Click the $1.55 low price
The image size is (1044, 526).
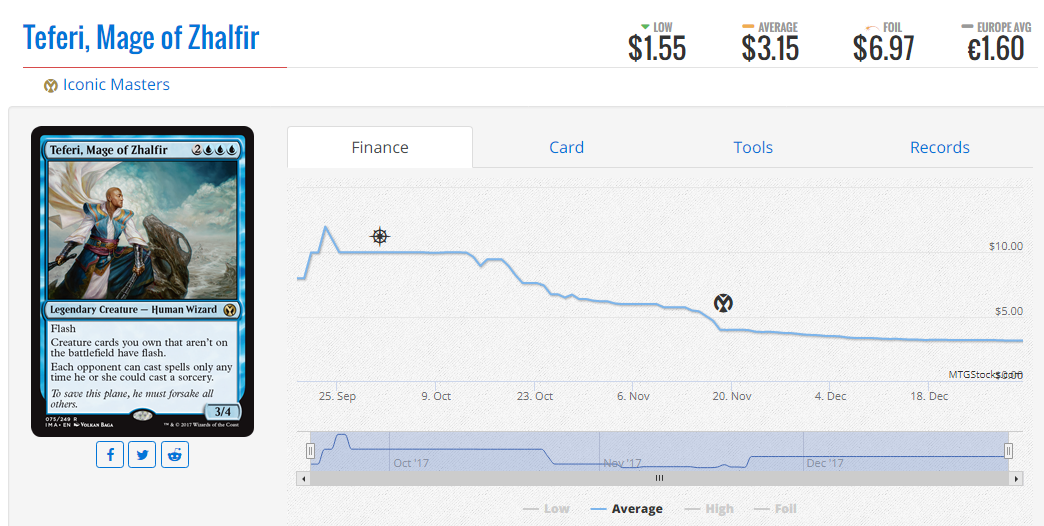pos(656,49)
